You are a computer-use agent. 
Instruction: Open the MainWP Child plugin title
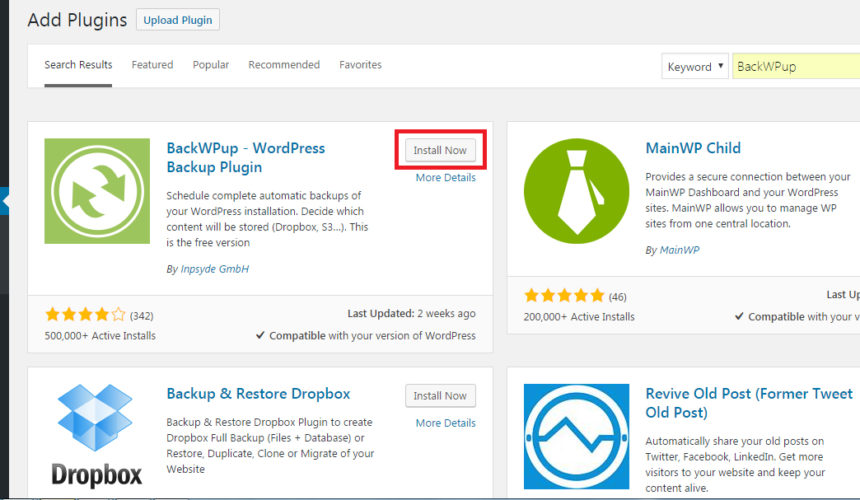pyautogui.click(x=693, y=148)
